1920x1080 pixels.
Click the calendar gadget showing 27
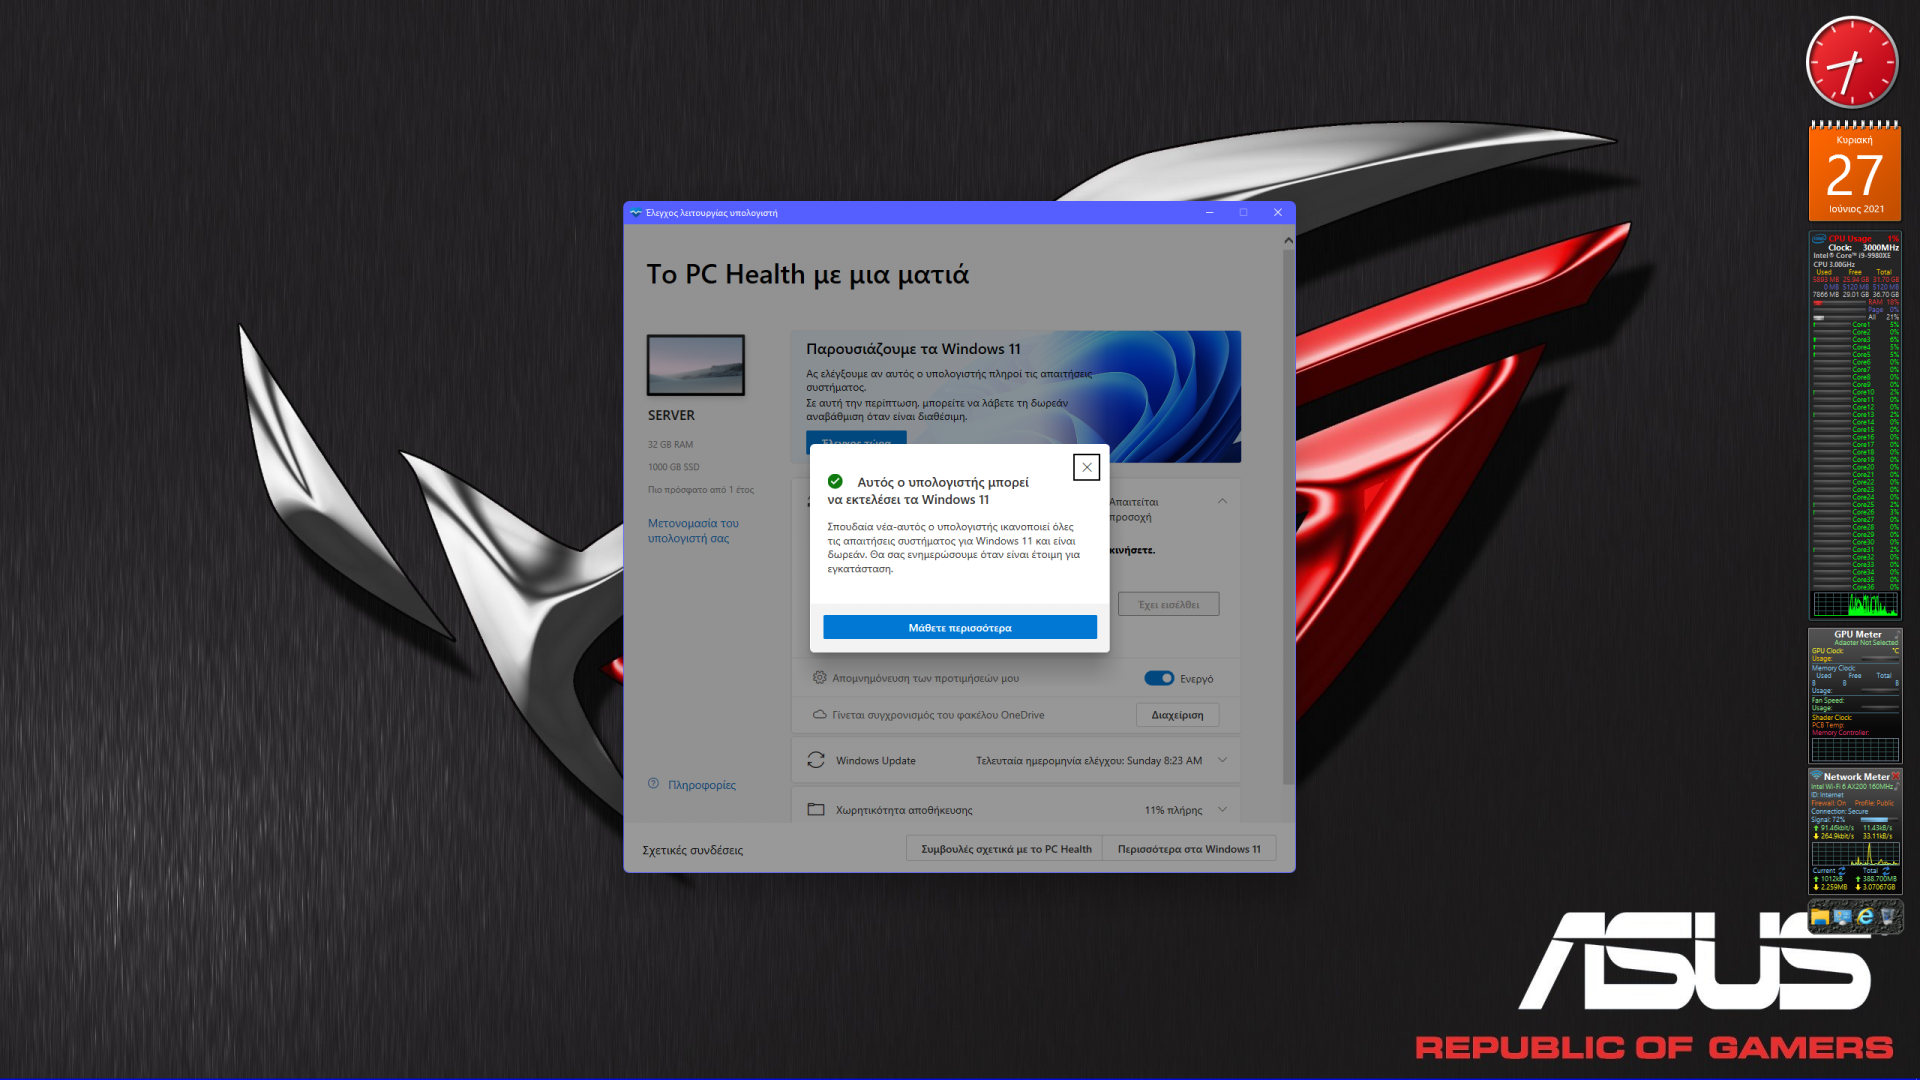pyautogui.click(x=1855, y=171)
